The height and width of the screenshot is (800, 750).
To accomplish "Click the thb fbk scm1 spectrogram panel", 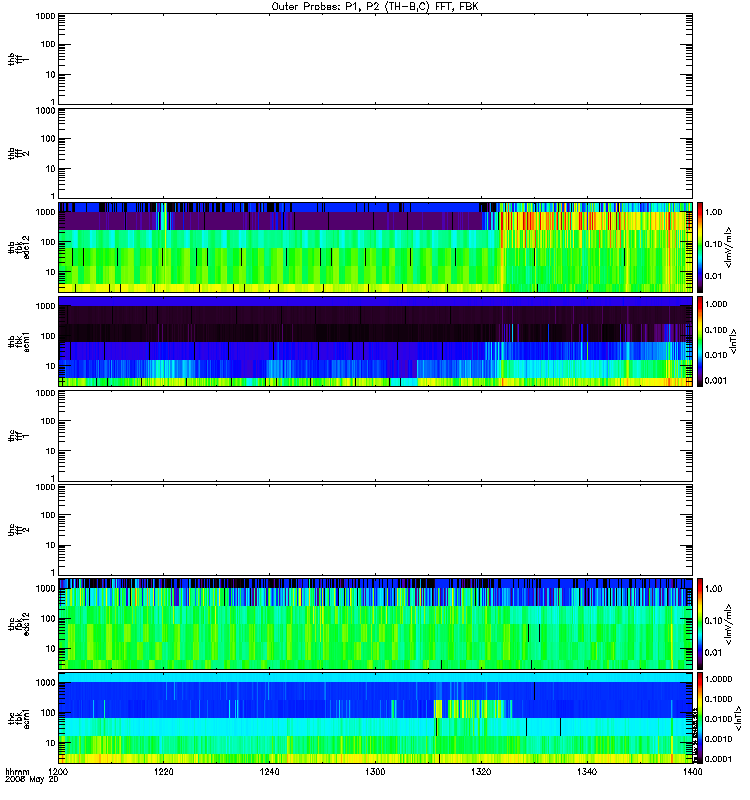I will (376, 341).
